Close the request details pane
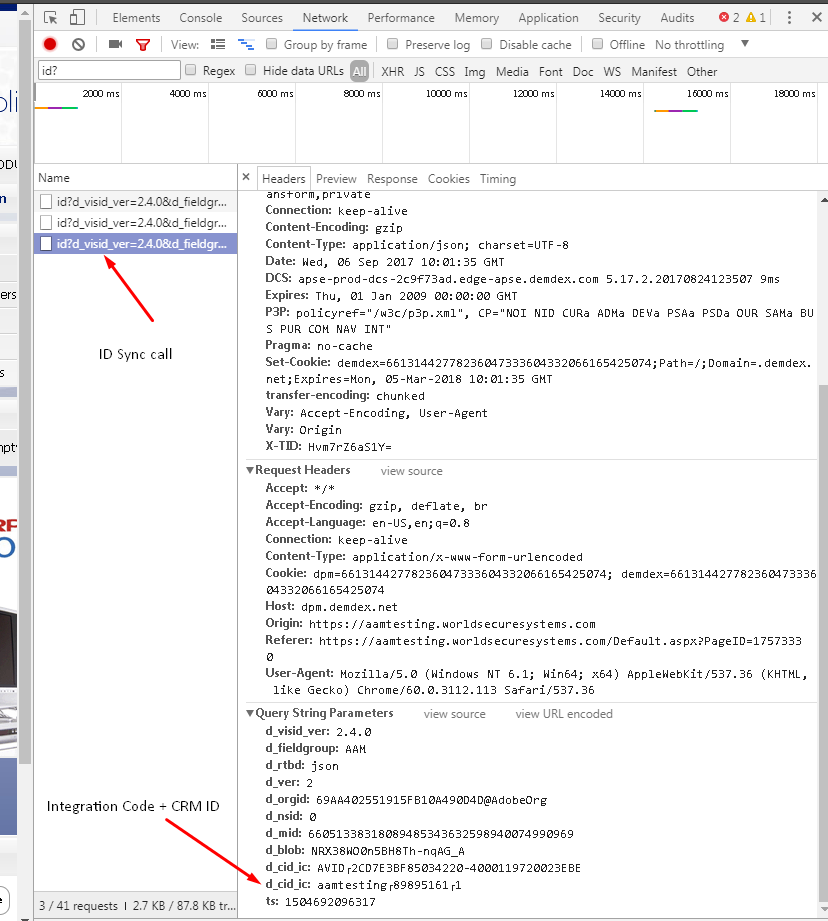828x921 pixels. click(x=246, y=177)
